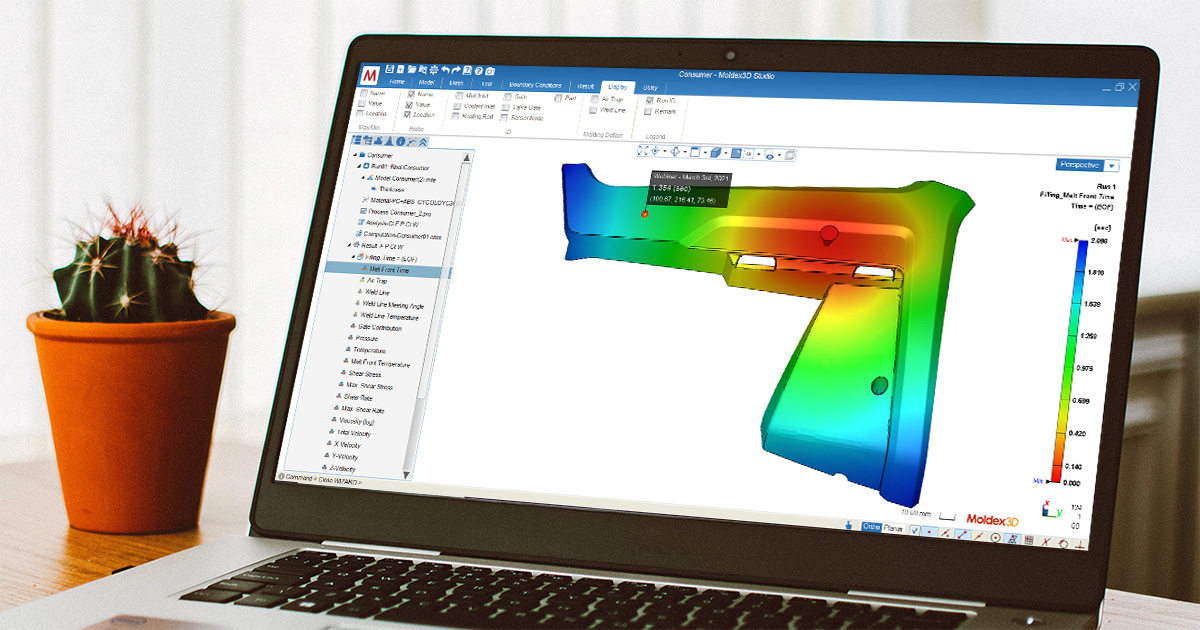Switch to the Utility ribbon tab
The width and height of the screenshot is (1200, 630).
[x=650, y=88]
